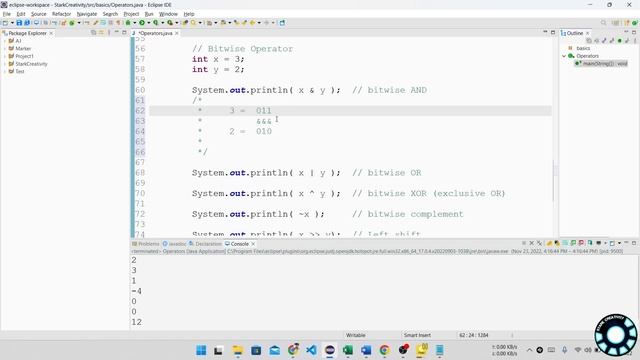Click Link with Editor in Package Explorer

(x=101, y=33)
